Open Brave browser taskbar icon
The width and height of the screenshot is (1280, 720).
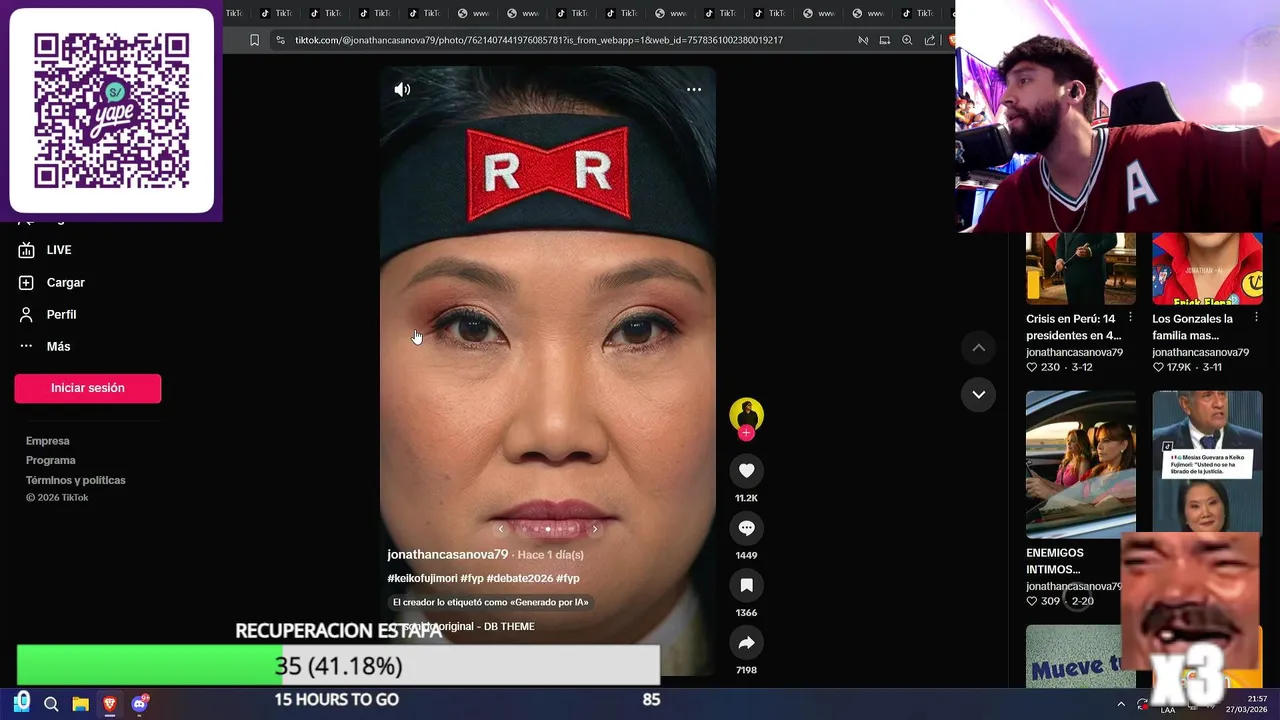pos(110,704)
